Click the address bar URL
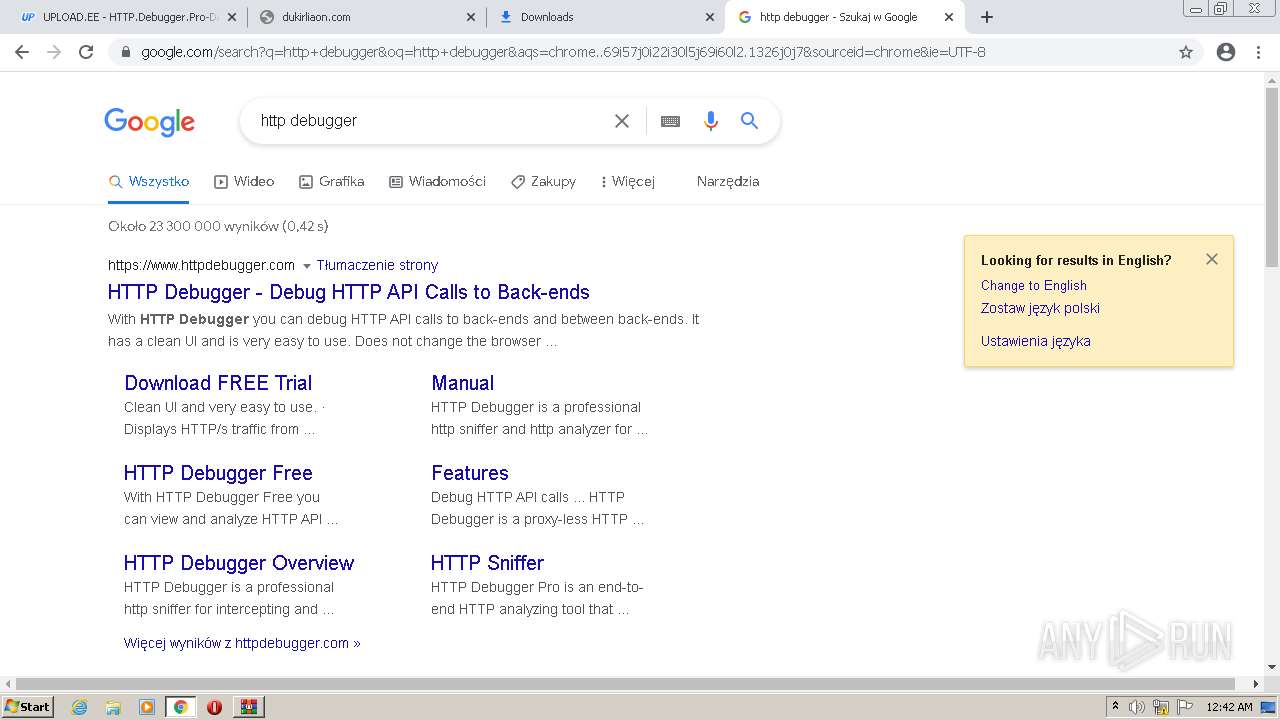This screenshot has width=1280, height=720. pos(563,52)
